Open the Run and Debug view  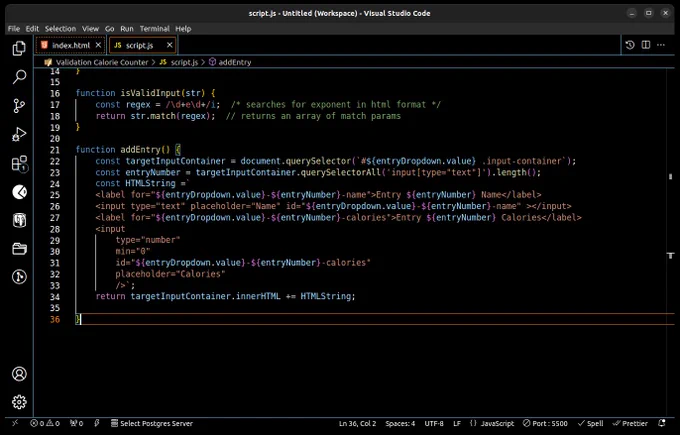pyautogui.click(x=19, y=134)
